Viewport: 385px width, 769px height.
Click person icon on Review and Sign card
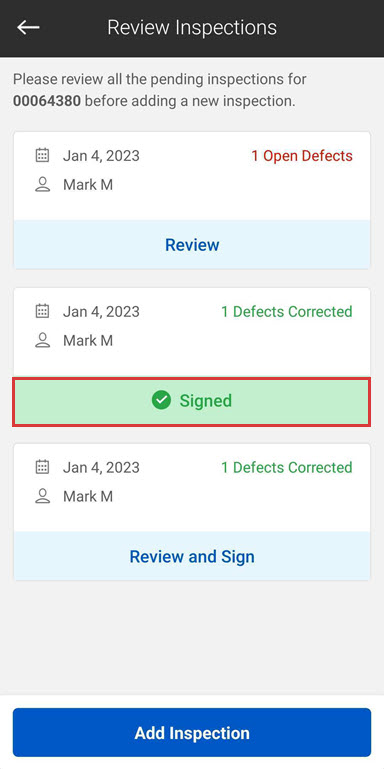(43, 496)
